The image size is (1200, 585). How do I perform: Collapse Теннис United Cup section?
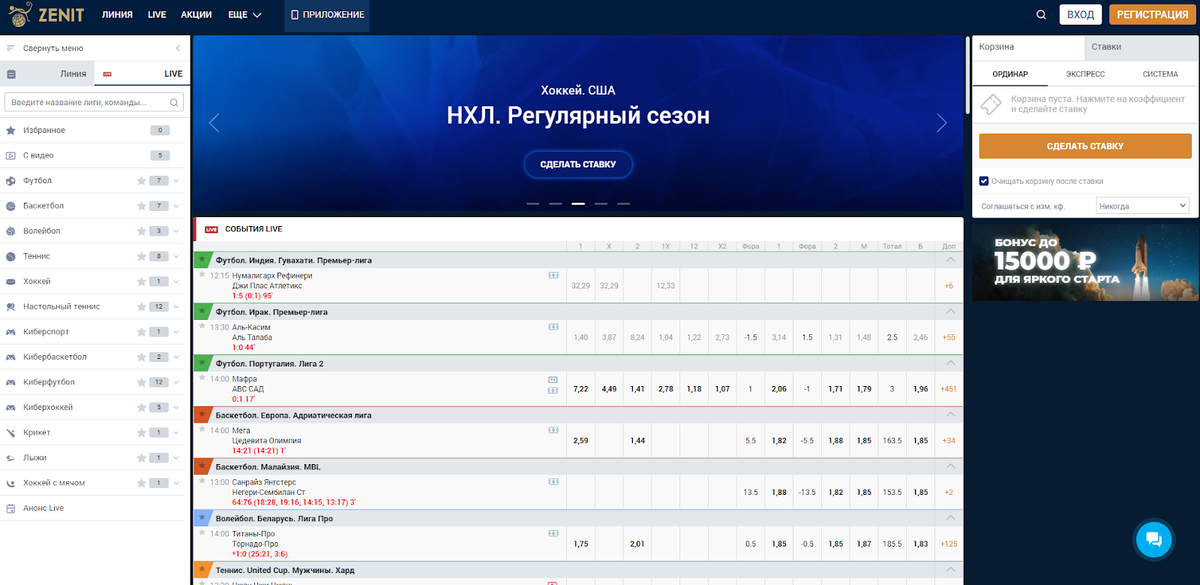click(x=950, y=570)
